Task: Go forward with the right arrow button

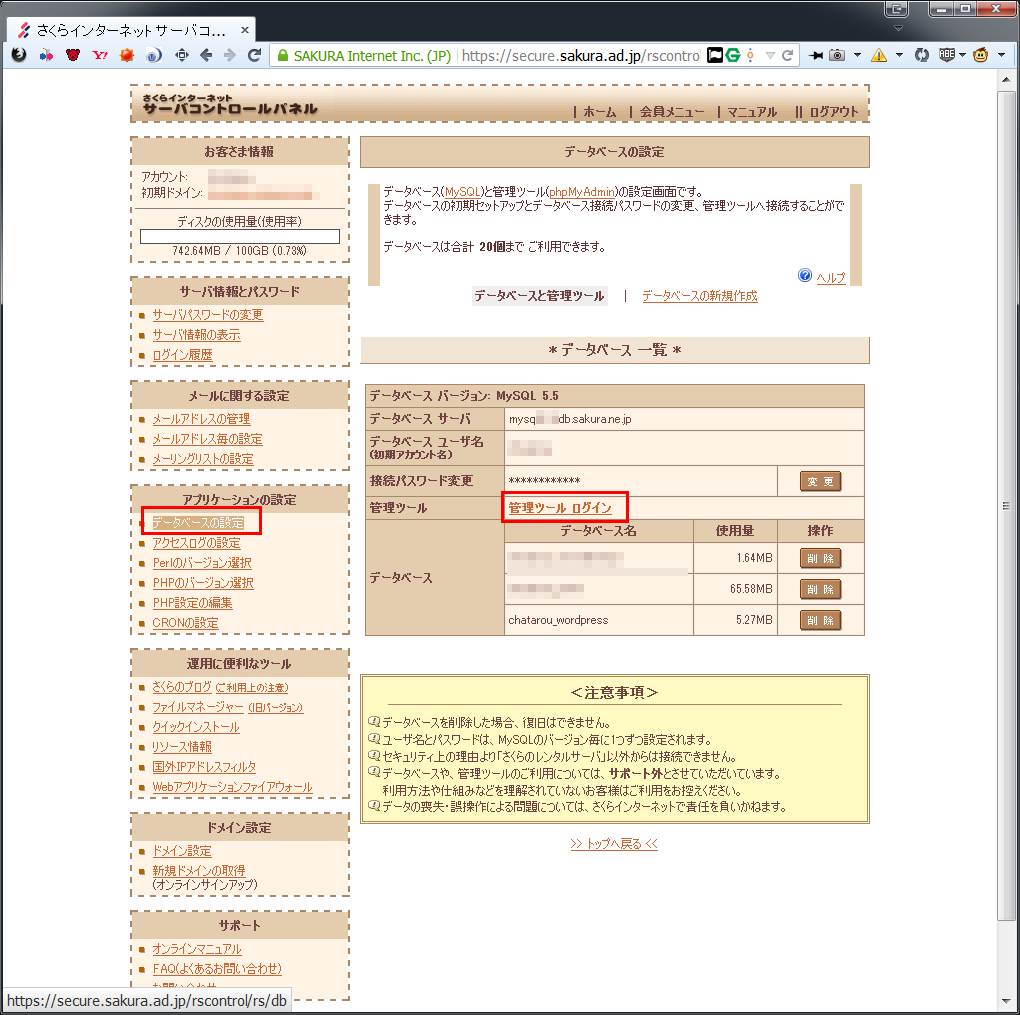Action: [230, 55]
